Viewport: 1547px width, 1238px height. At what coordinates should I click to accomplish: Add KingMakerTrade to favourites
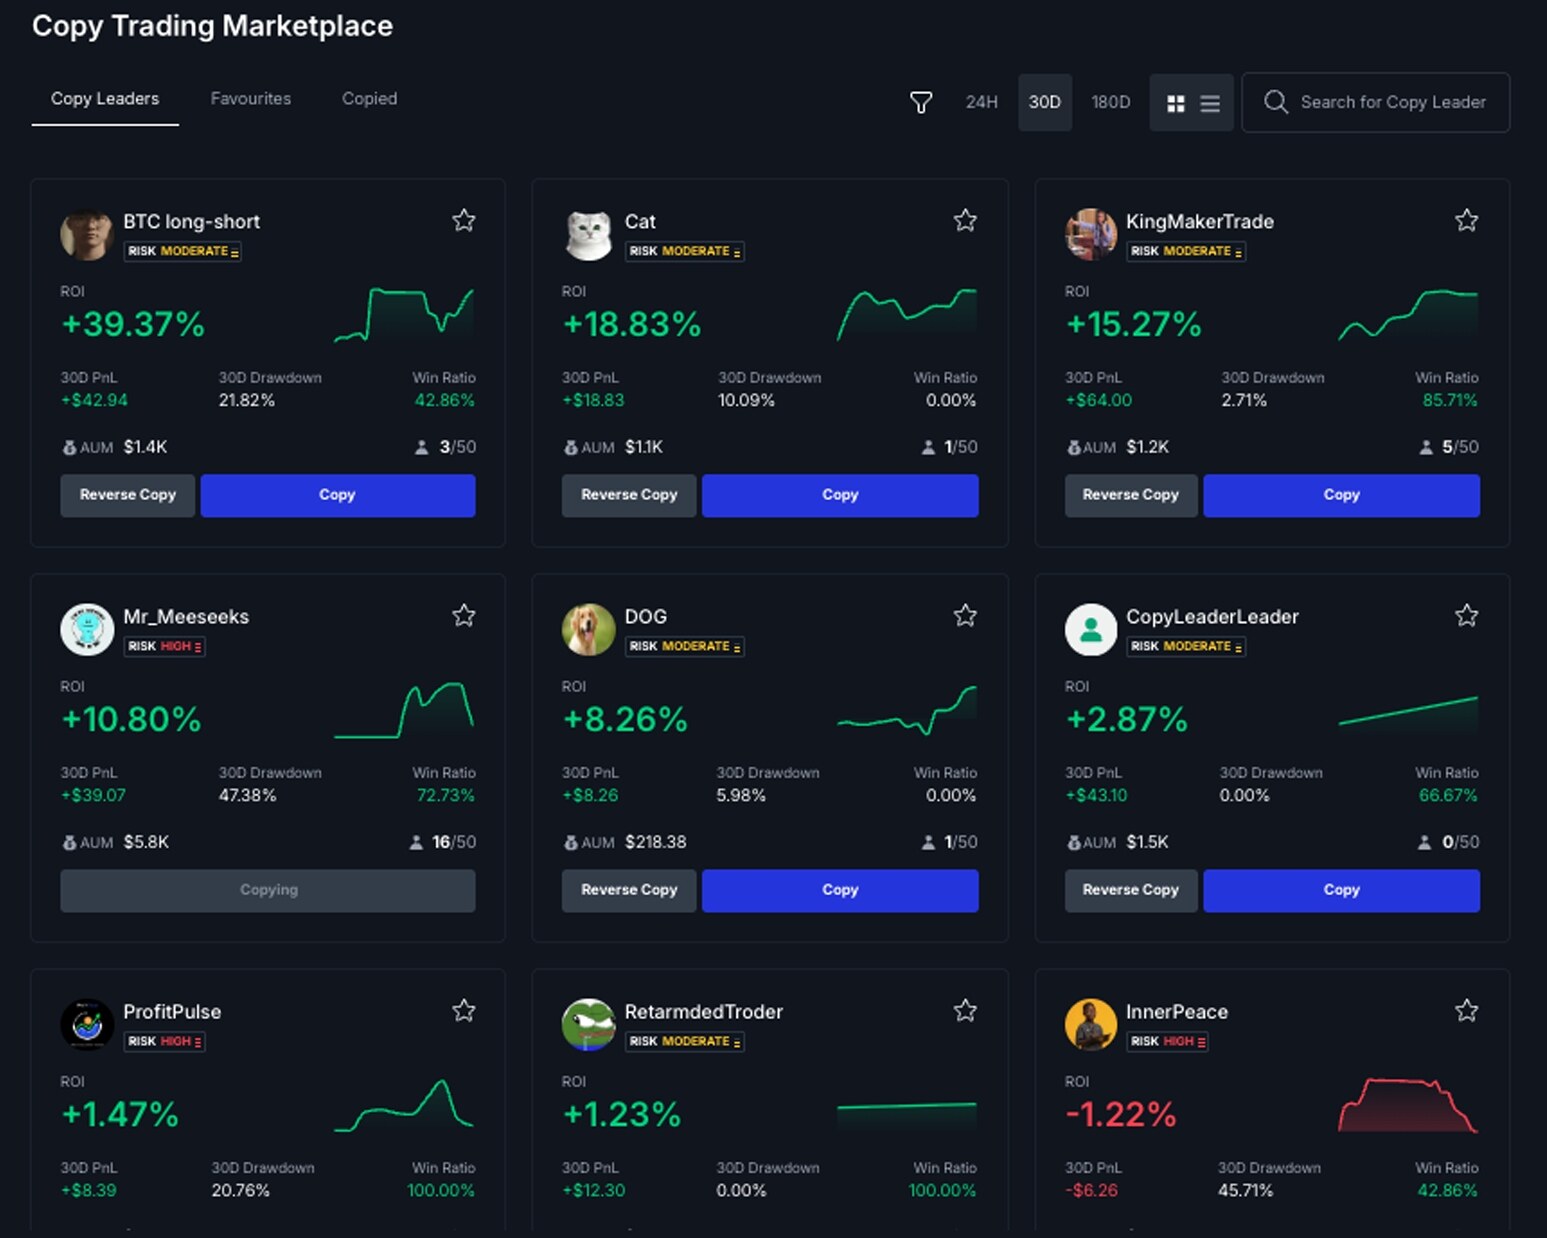coord(1466,220)
